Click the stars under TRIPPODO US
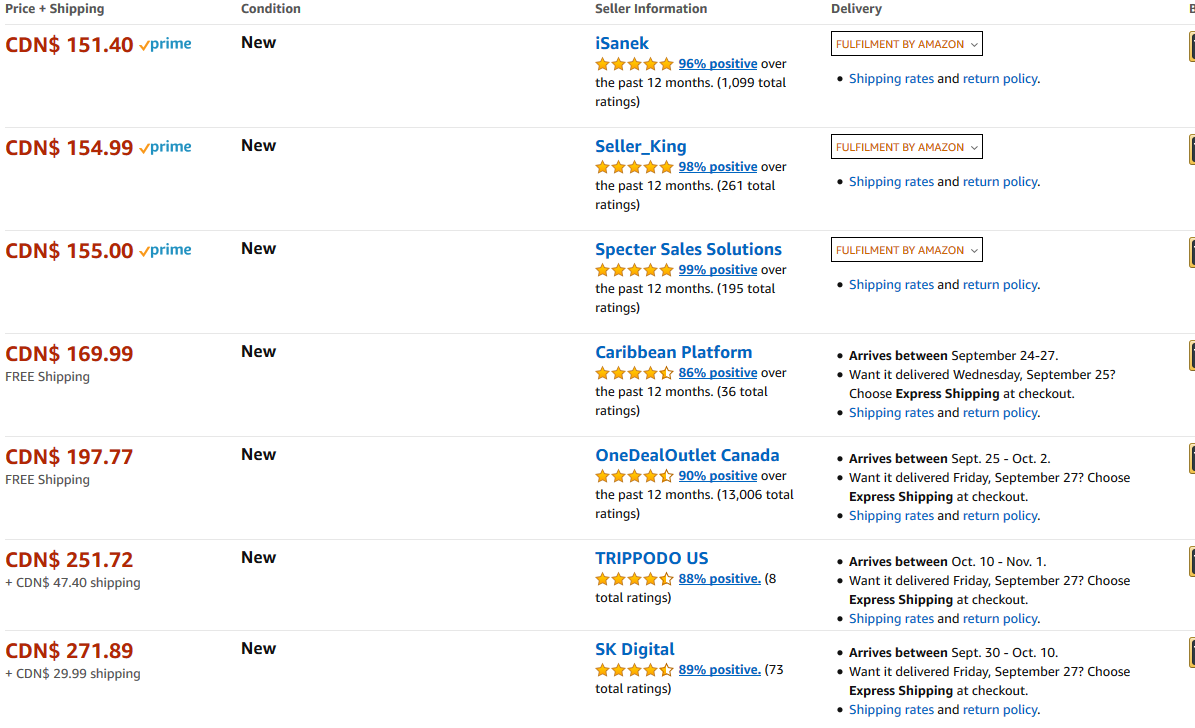Image resolution: width=1195 pixels, height=728 pixels. 634,579
